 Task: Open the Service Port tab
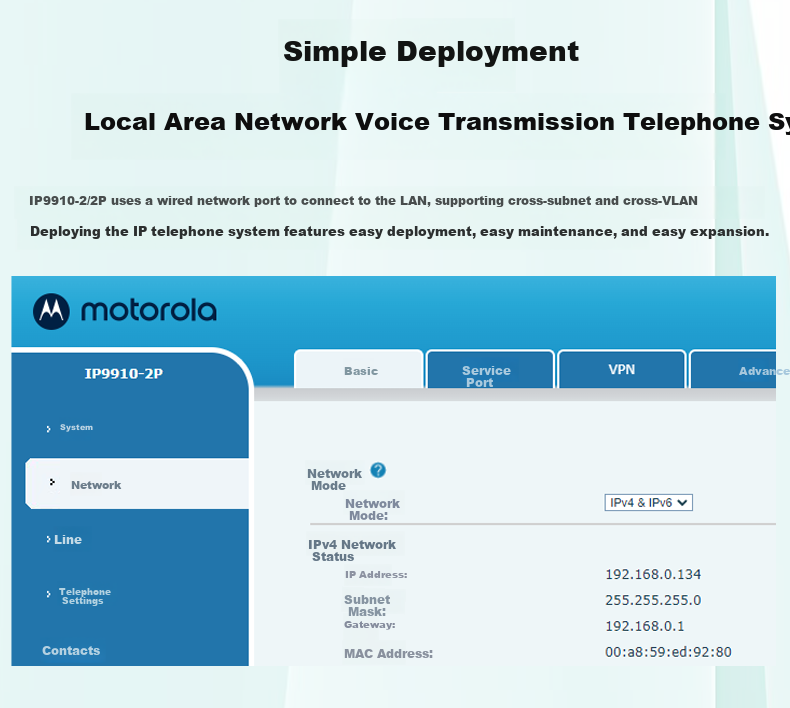(490, 370)
